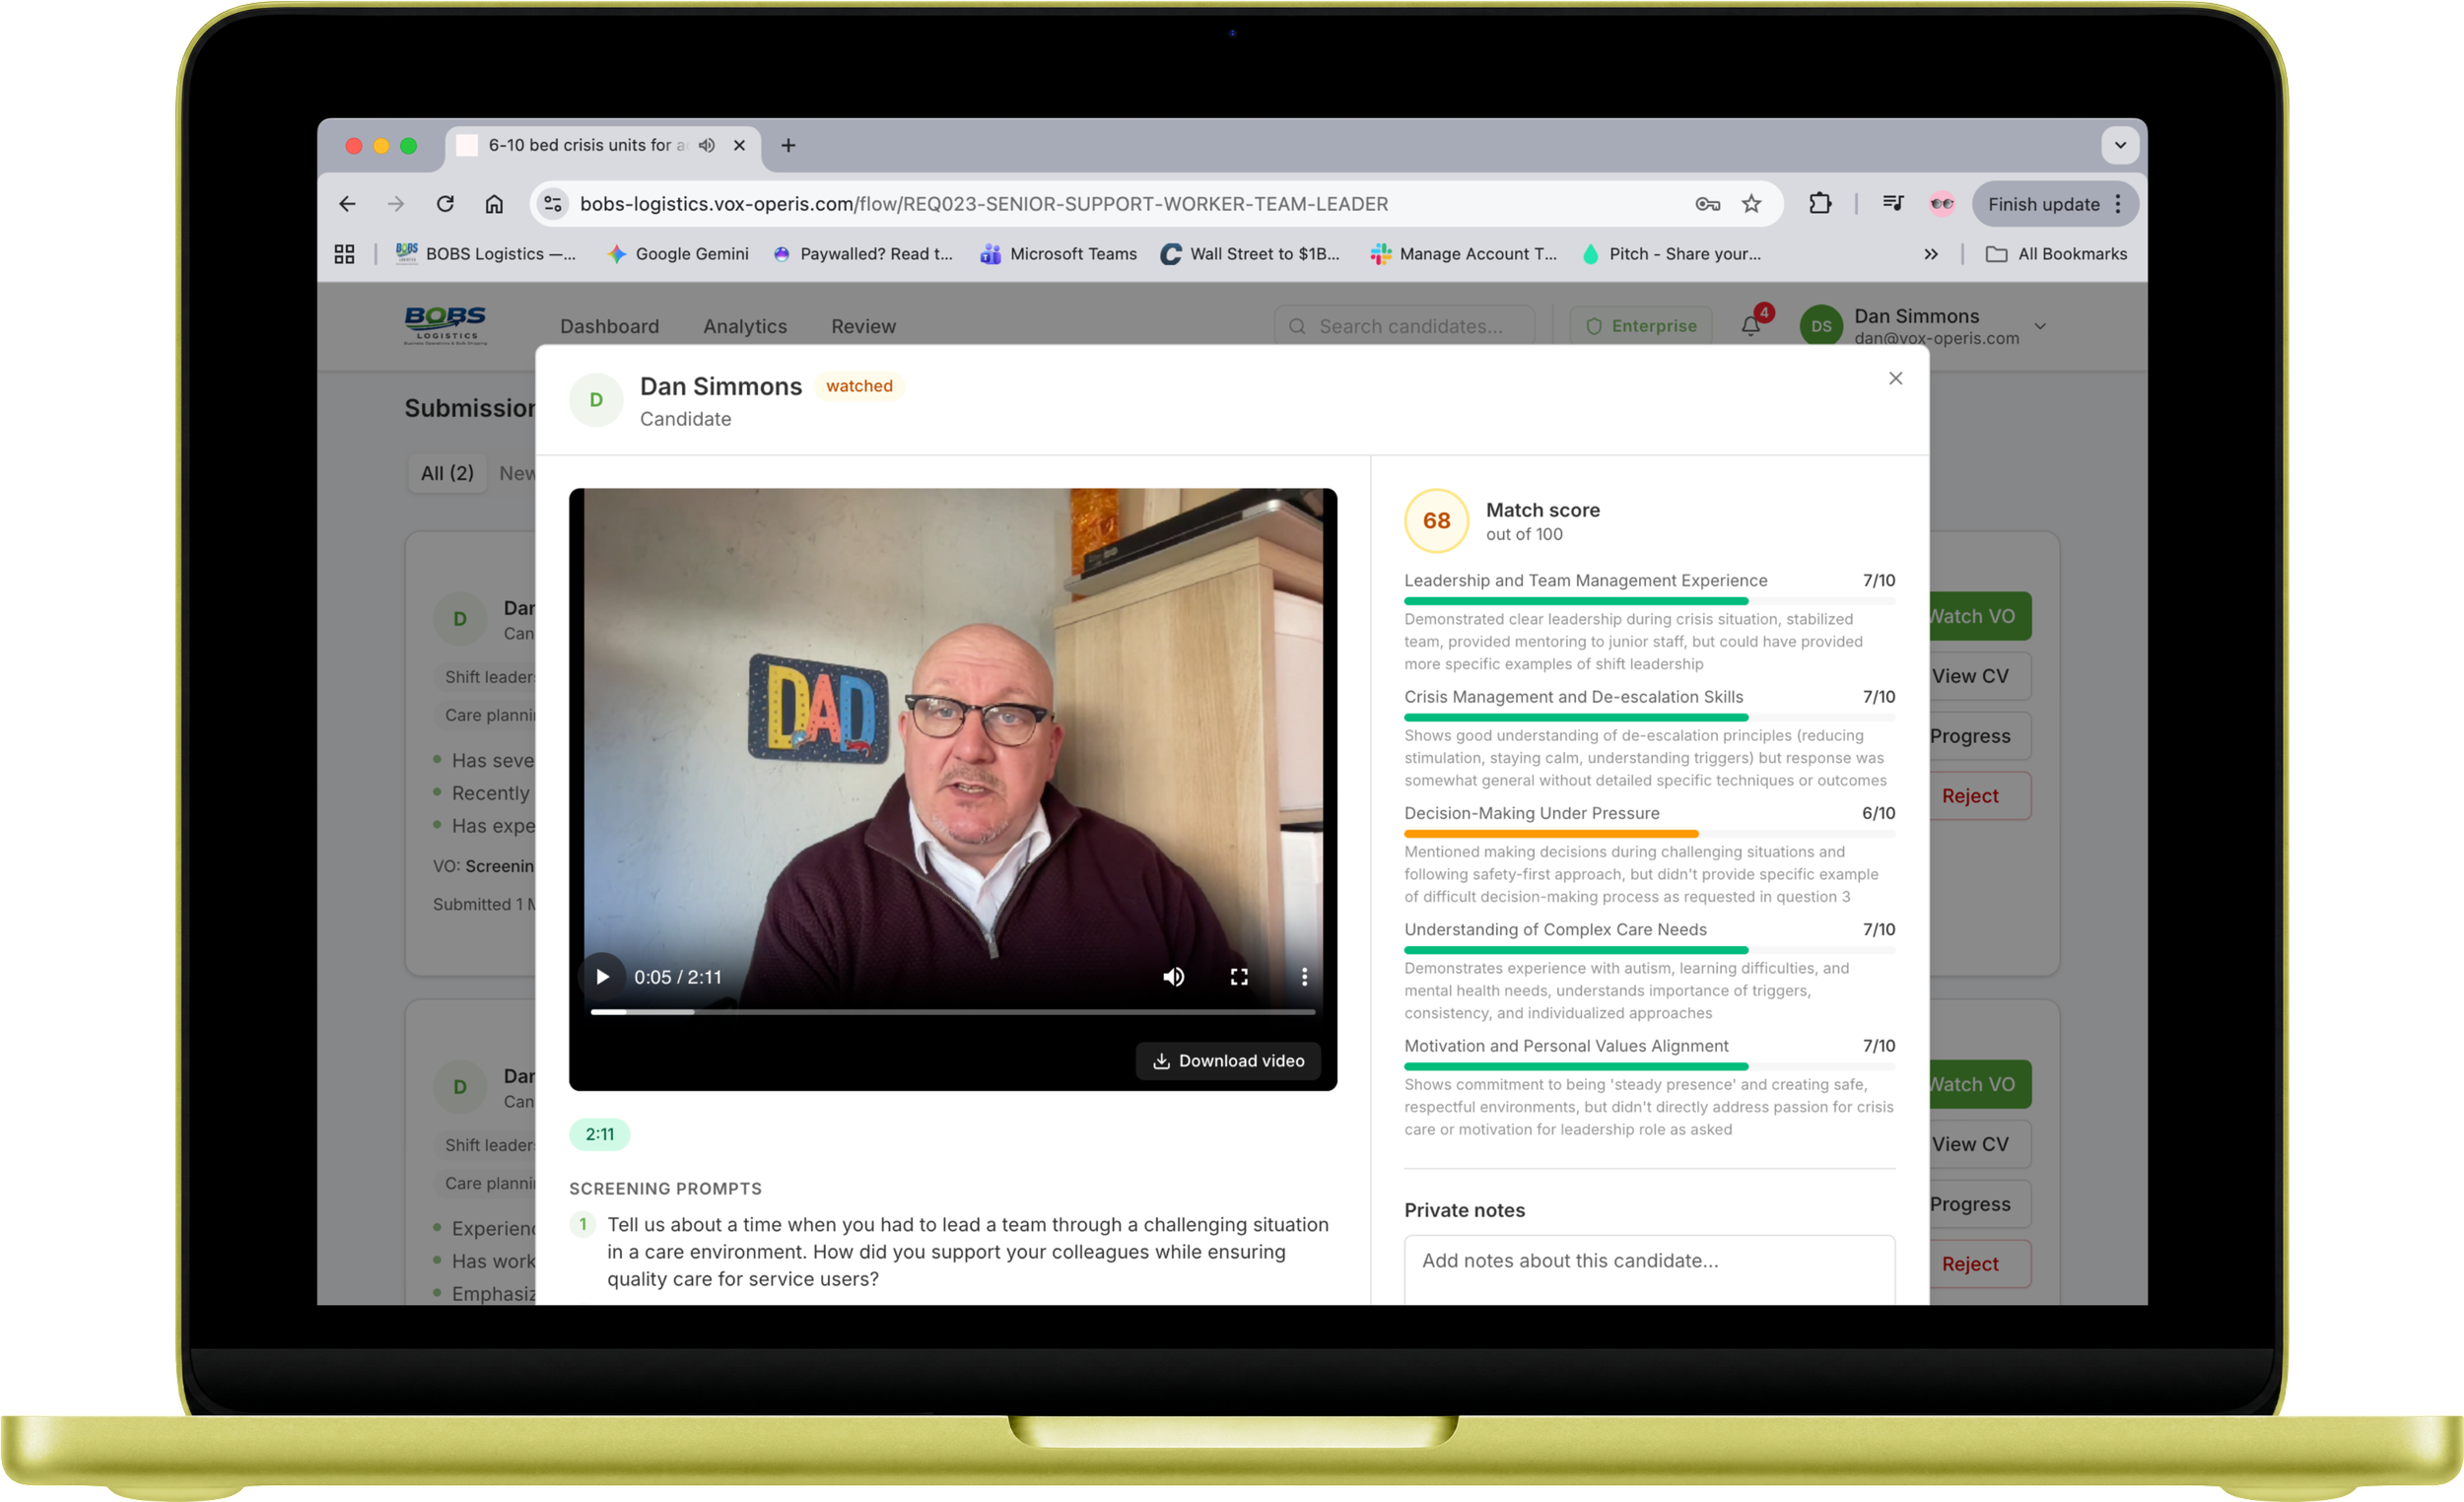Image resolution: width=2464 pixels, height=1502 pixels.
Task: Click the Enterprise plan badge
Action: coord(1641,326)
